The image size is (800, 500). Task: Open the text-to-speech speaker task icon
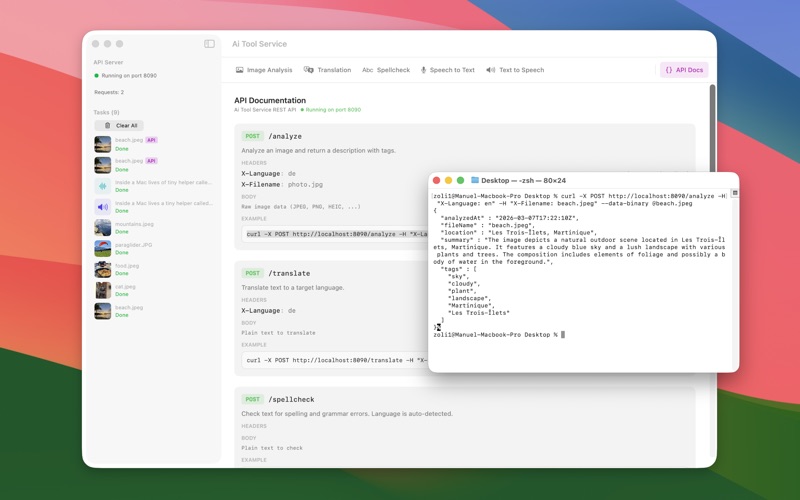click(103, 207)
